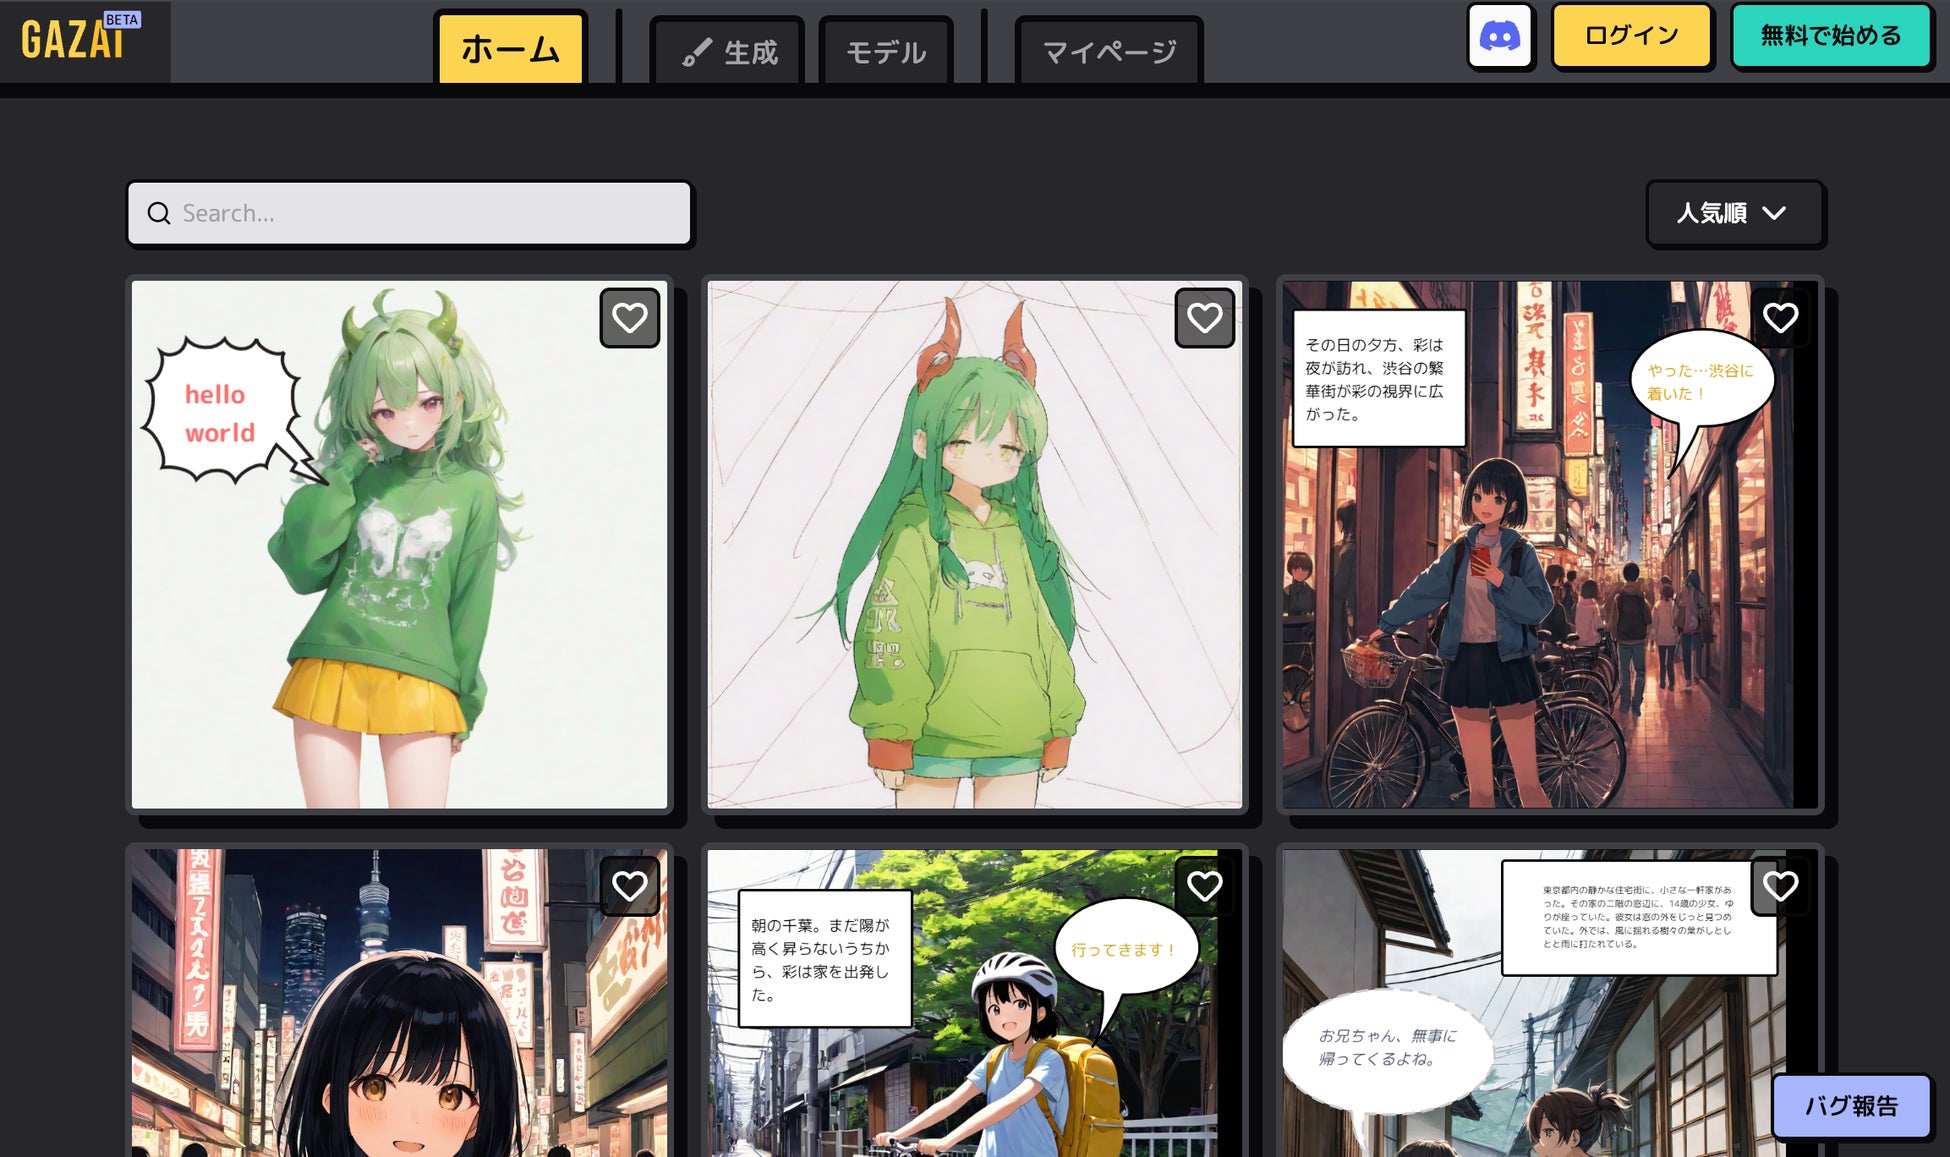Open the モデル tab

[886, 52]
